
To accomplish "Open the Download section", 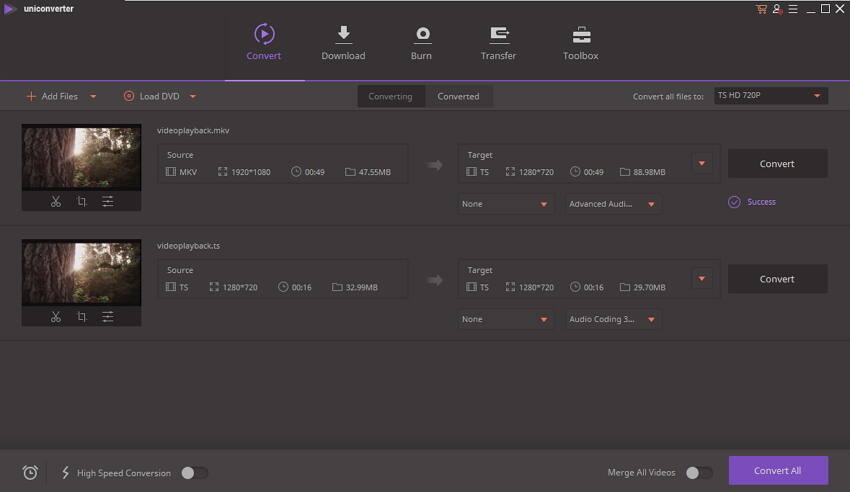I will 343,42.
